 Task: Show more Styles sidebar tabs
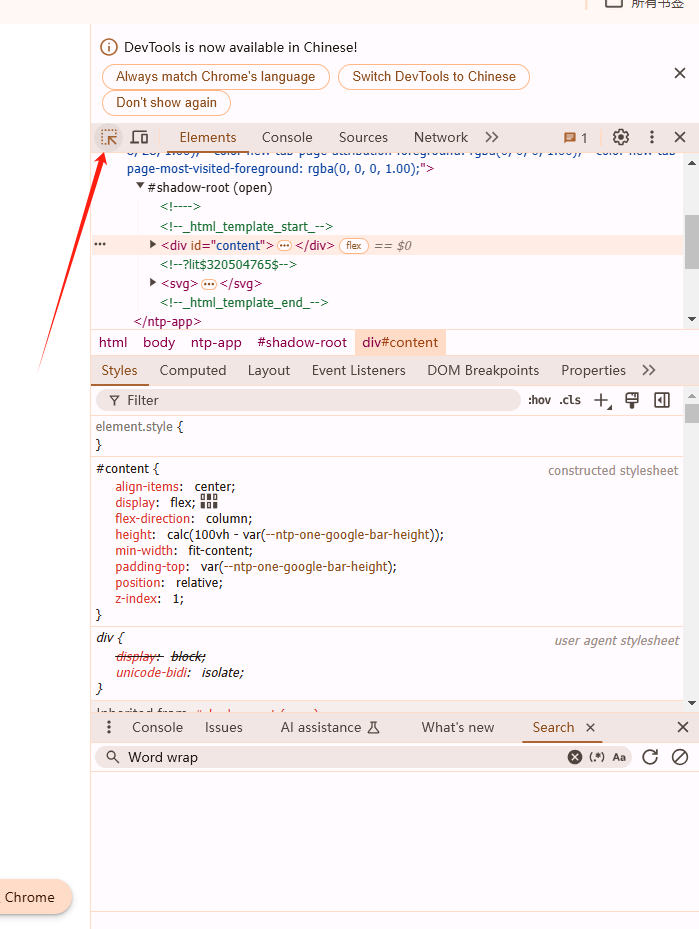(x=649, y=370)
